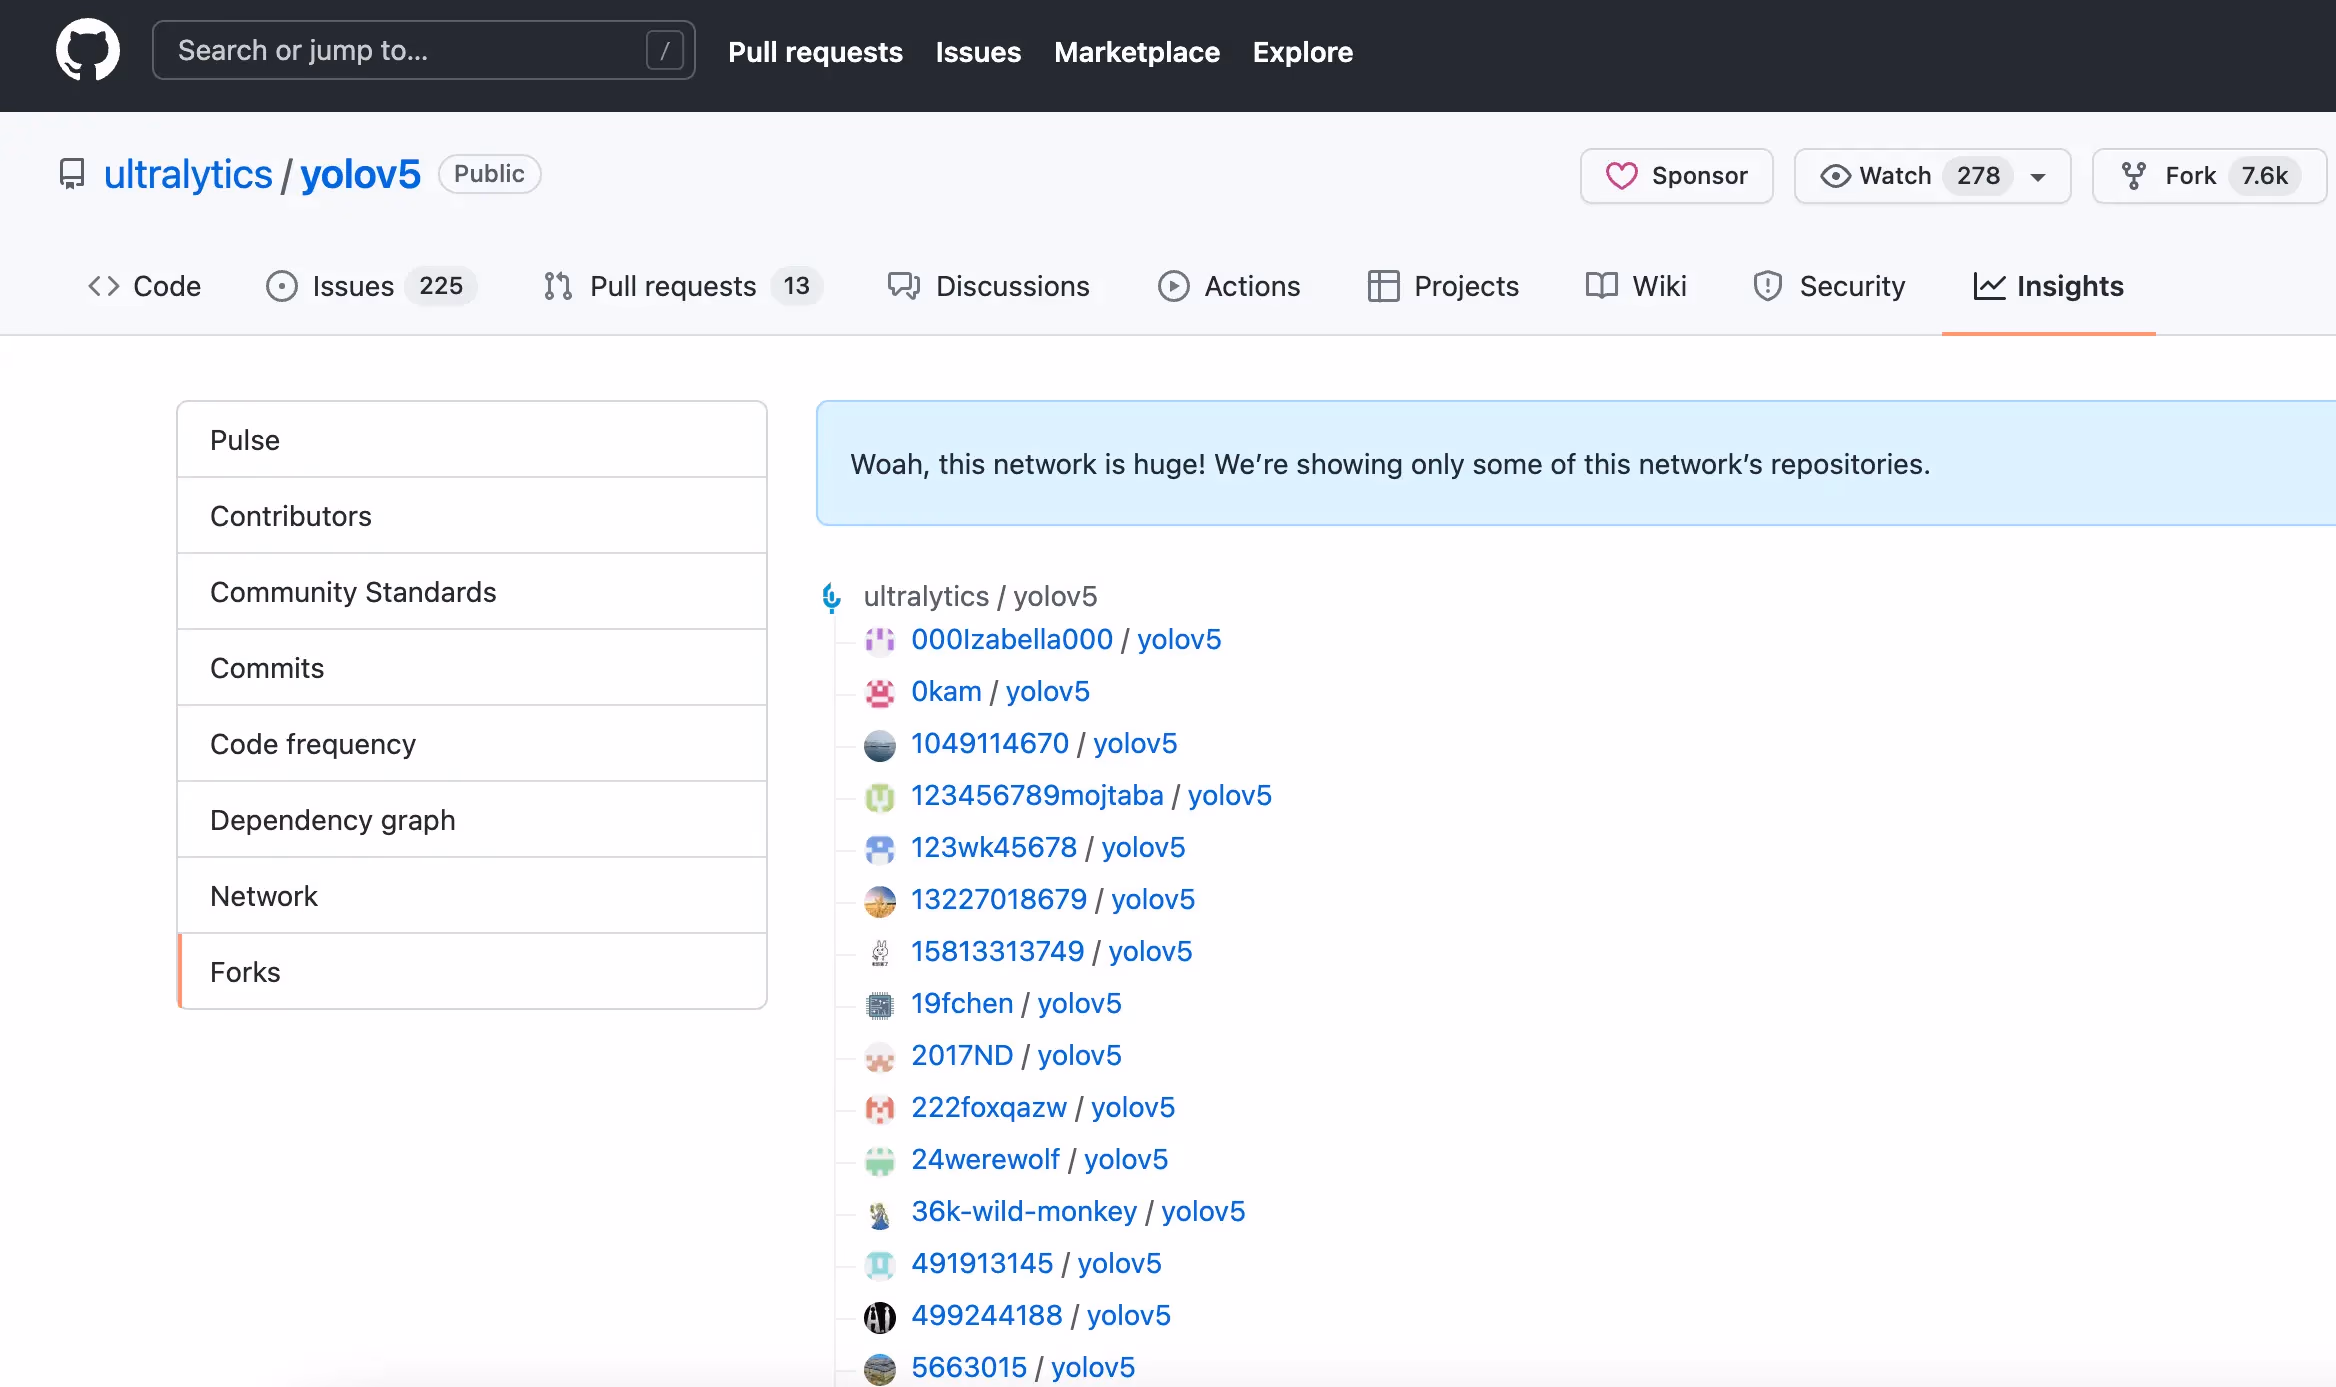Open the Watch options dropdown arrow

(x=2038, y=177)
